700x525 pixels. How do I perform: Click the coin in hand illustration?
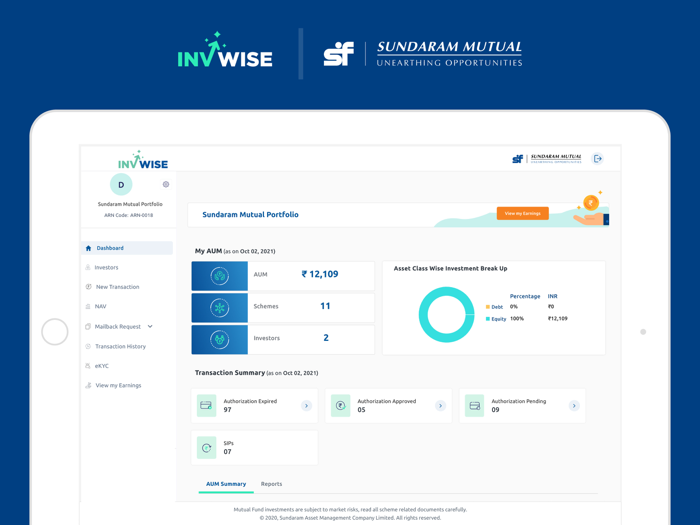pos(590,209)
